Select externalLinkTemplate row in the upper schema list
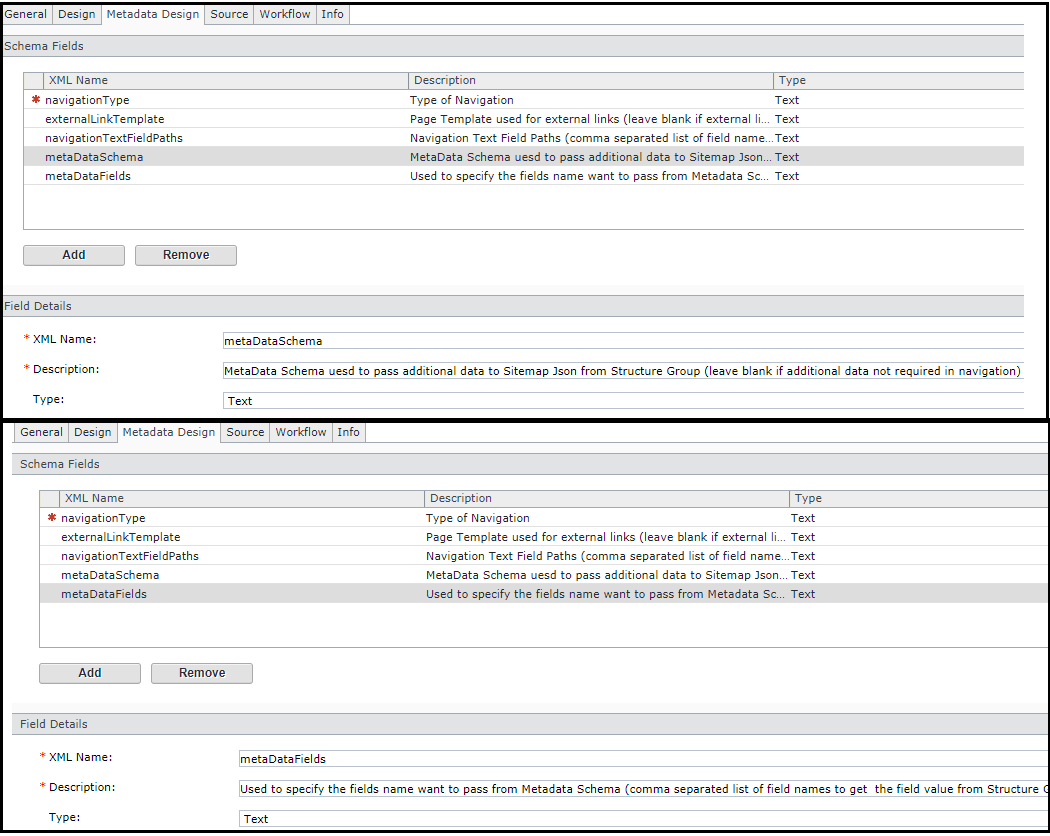Image resolution: width=1050 pixels, height=836 pixels. [105, 119]
